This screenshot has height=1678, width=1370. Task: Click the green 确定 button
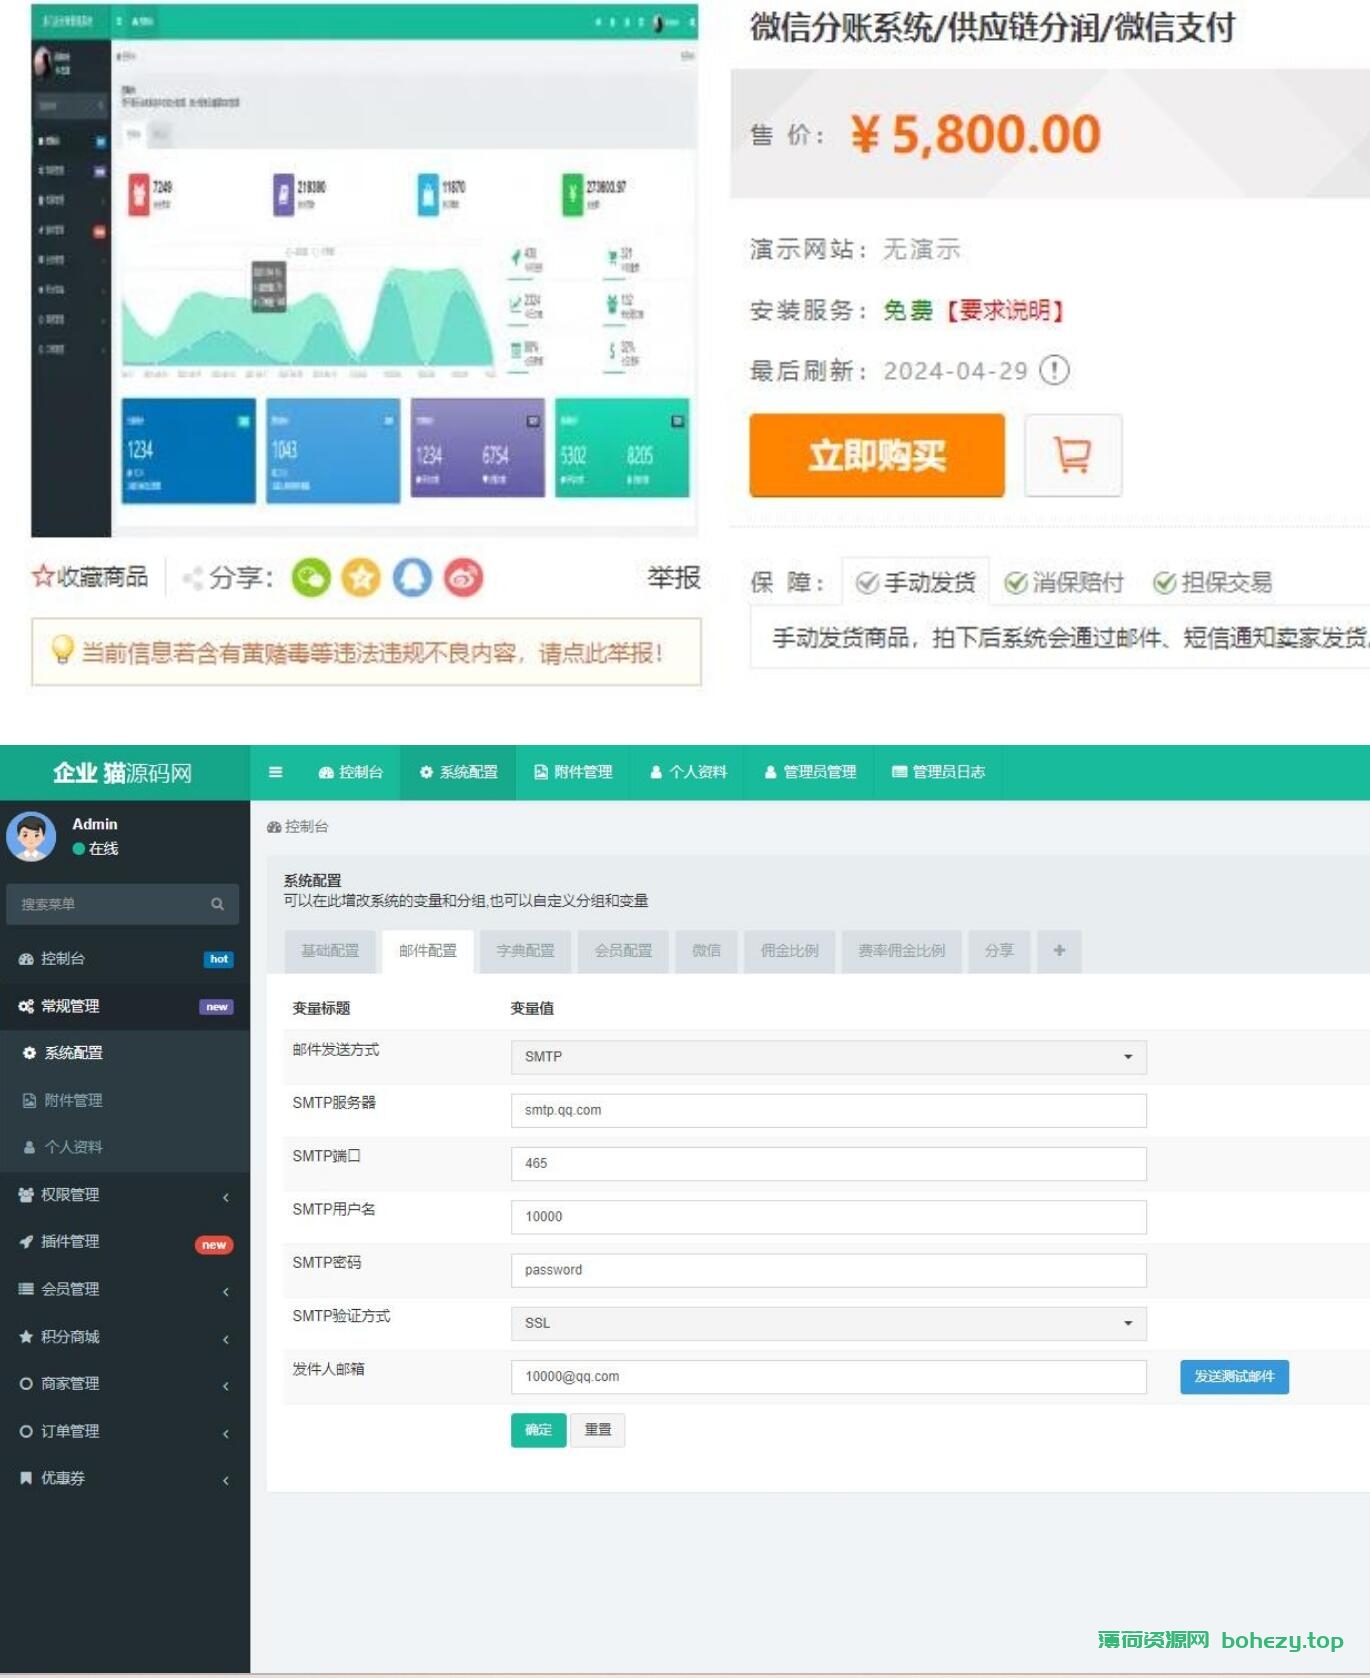tap(538, 1430)
